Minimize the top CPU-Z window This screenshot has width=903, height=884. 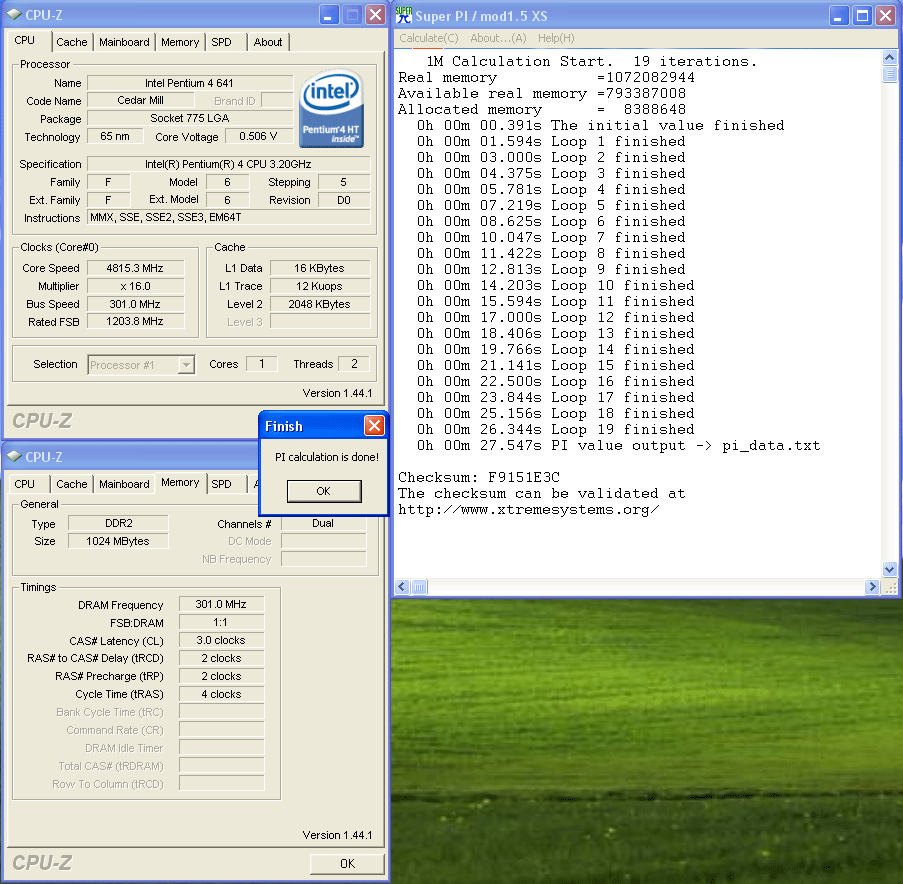(329, 15)
